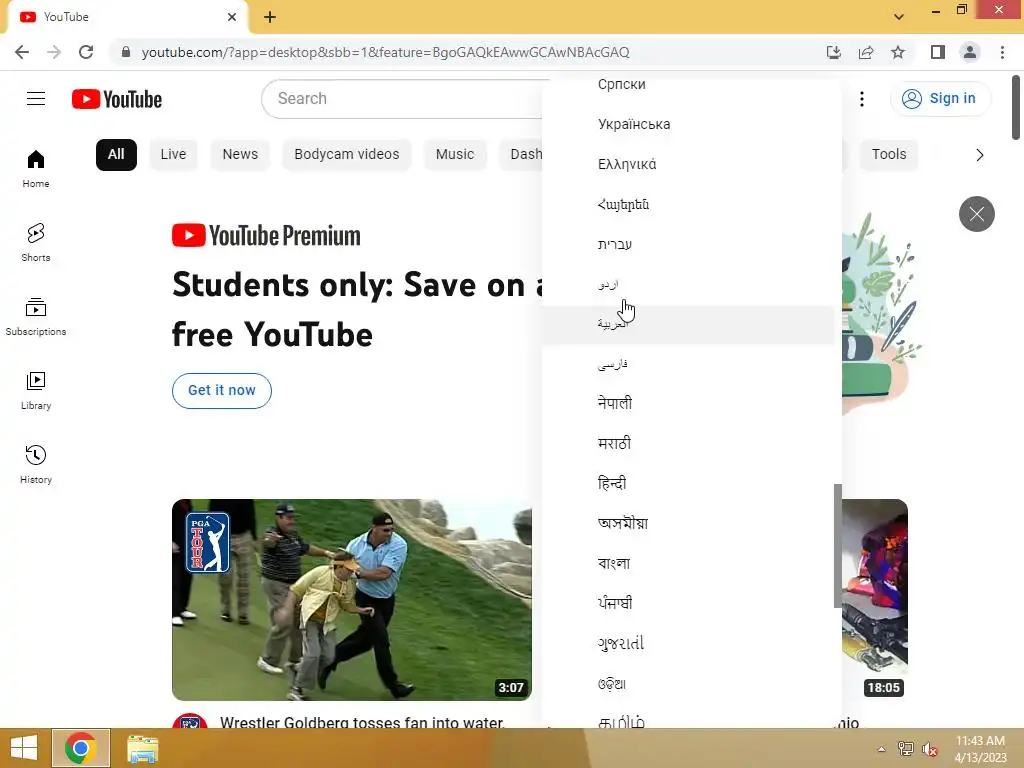Viewport: 1024px width, 768px height.
Task: Open the golf video thumbnail with 3:07 duration
Action: point(351,600)
